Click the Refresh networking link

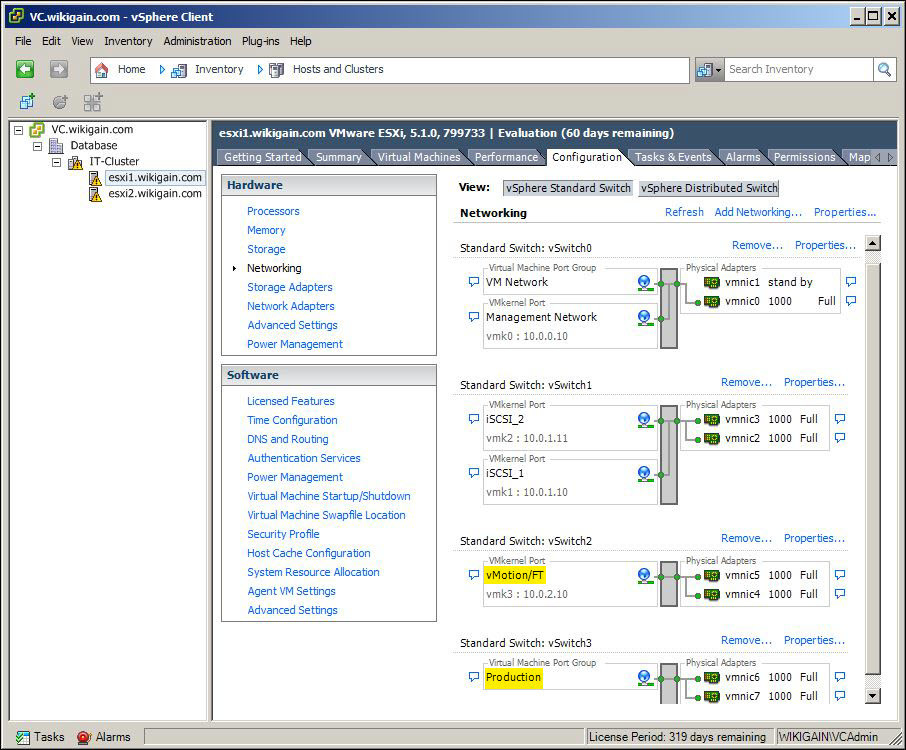(x=684, y=212)
